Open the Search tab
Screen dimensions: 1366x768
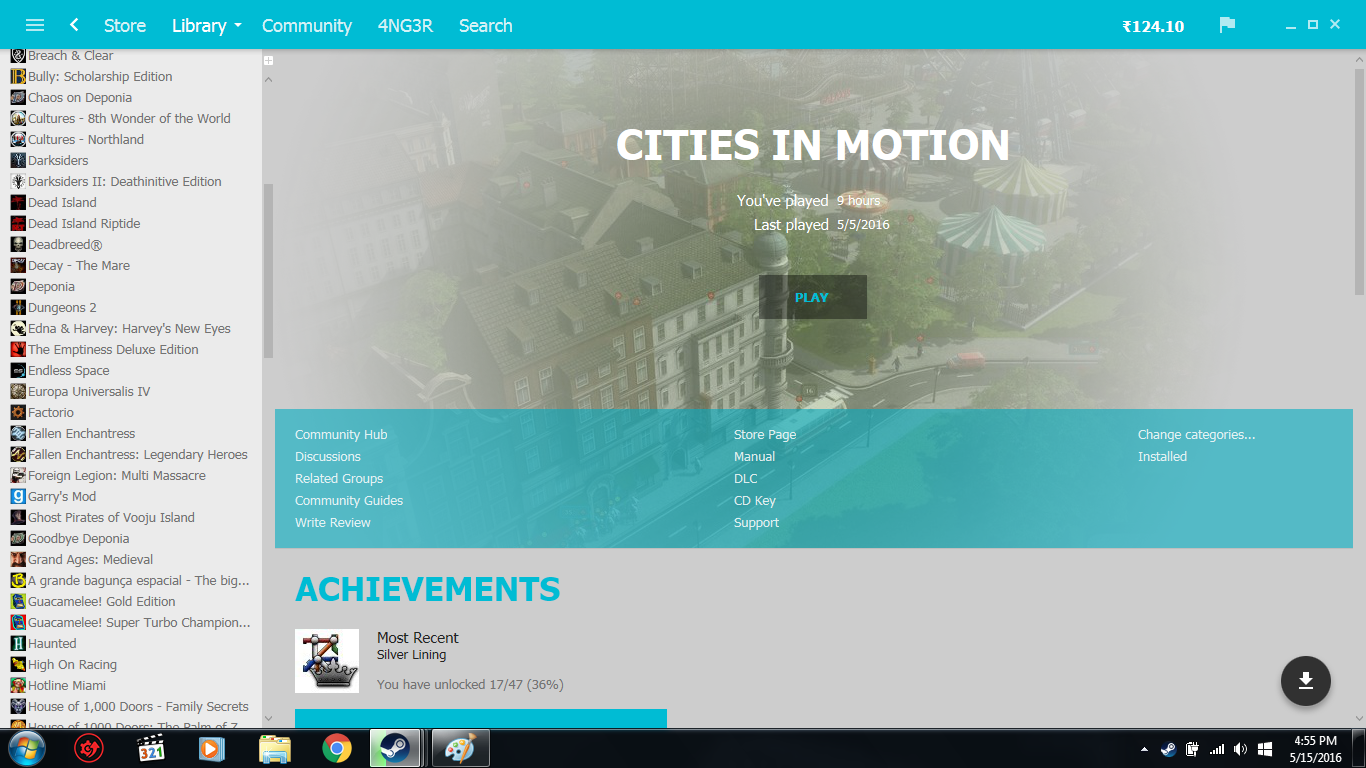click(x=486, y=25)
